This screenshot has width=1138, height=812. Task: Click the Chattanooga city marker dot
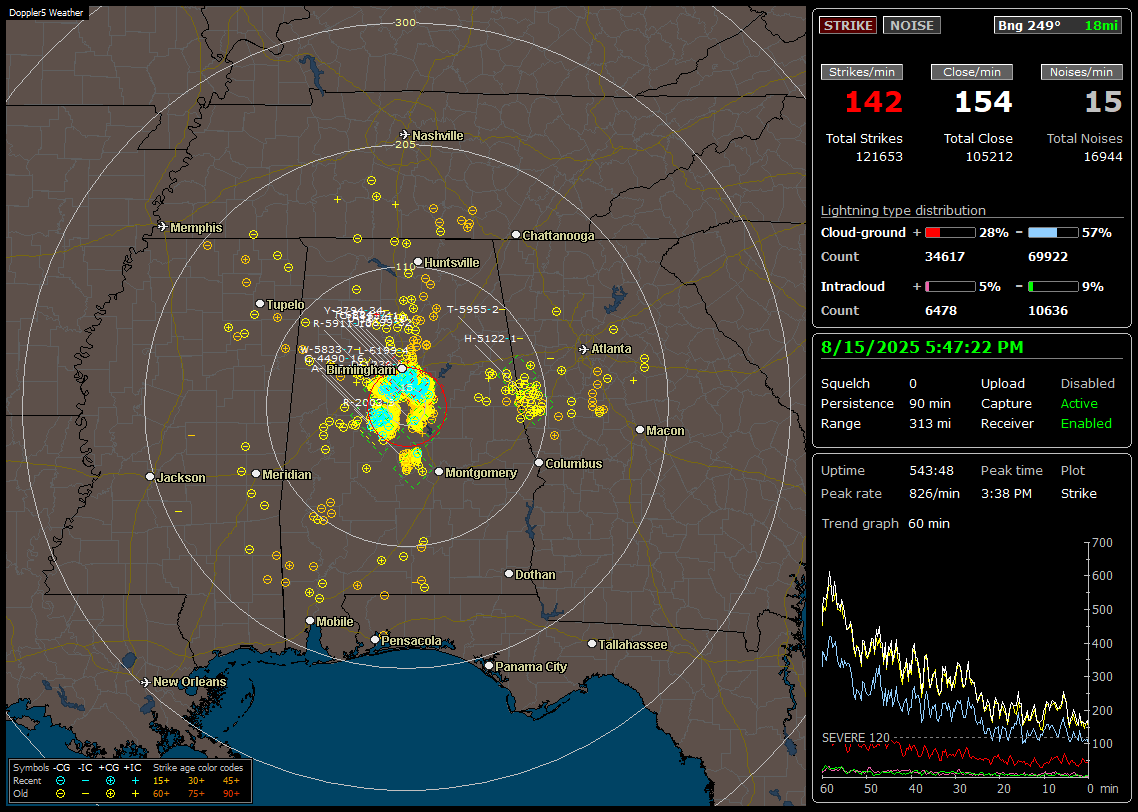click(516, 235)
